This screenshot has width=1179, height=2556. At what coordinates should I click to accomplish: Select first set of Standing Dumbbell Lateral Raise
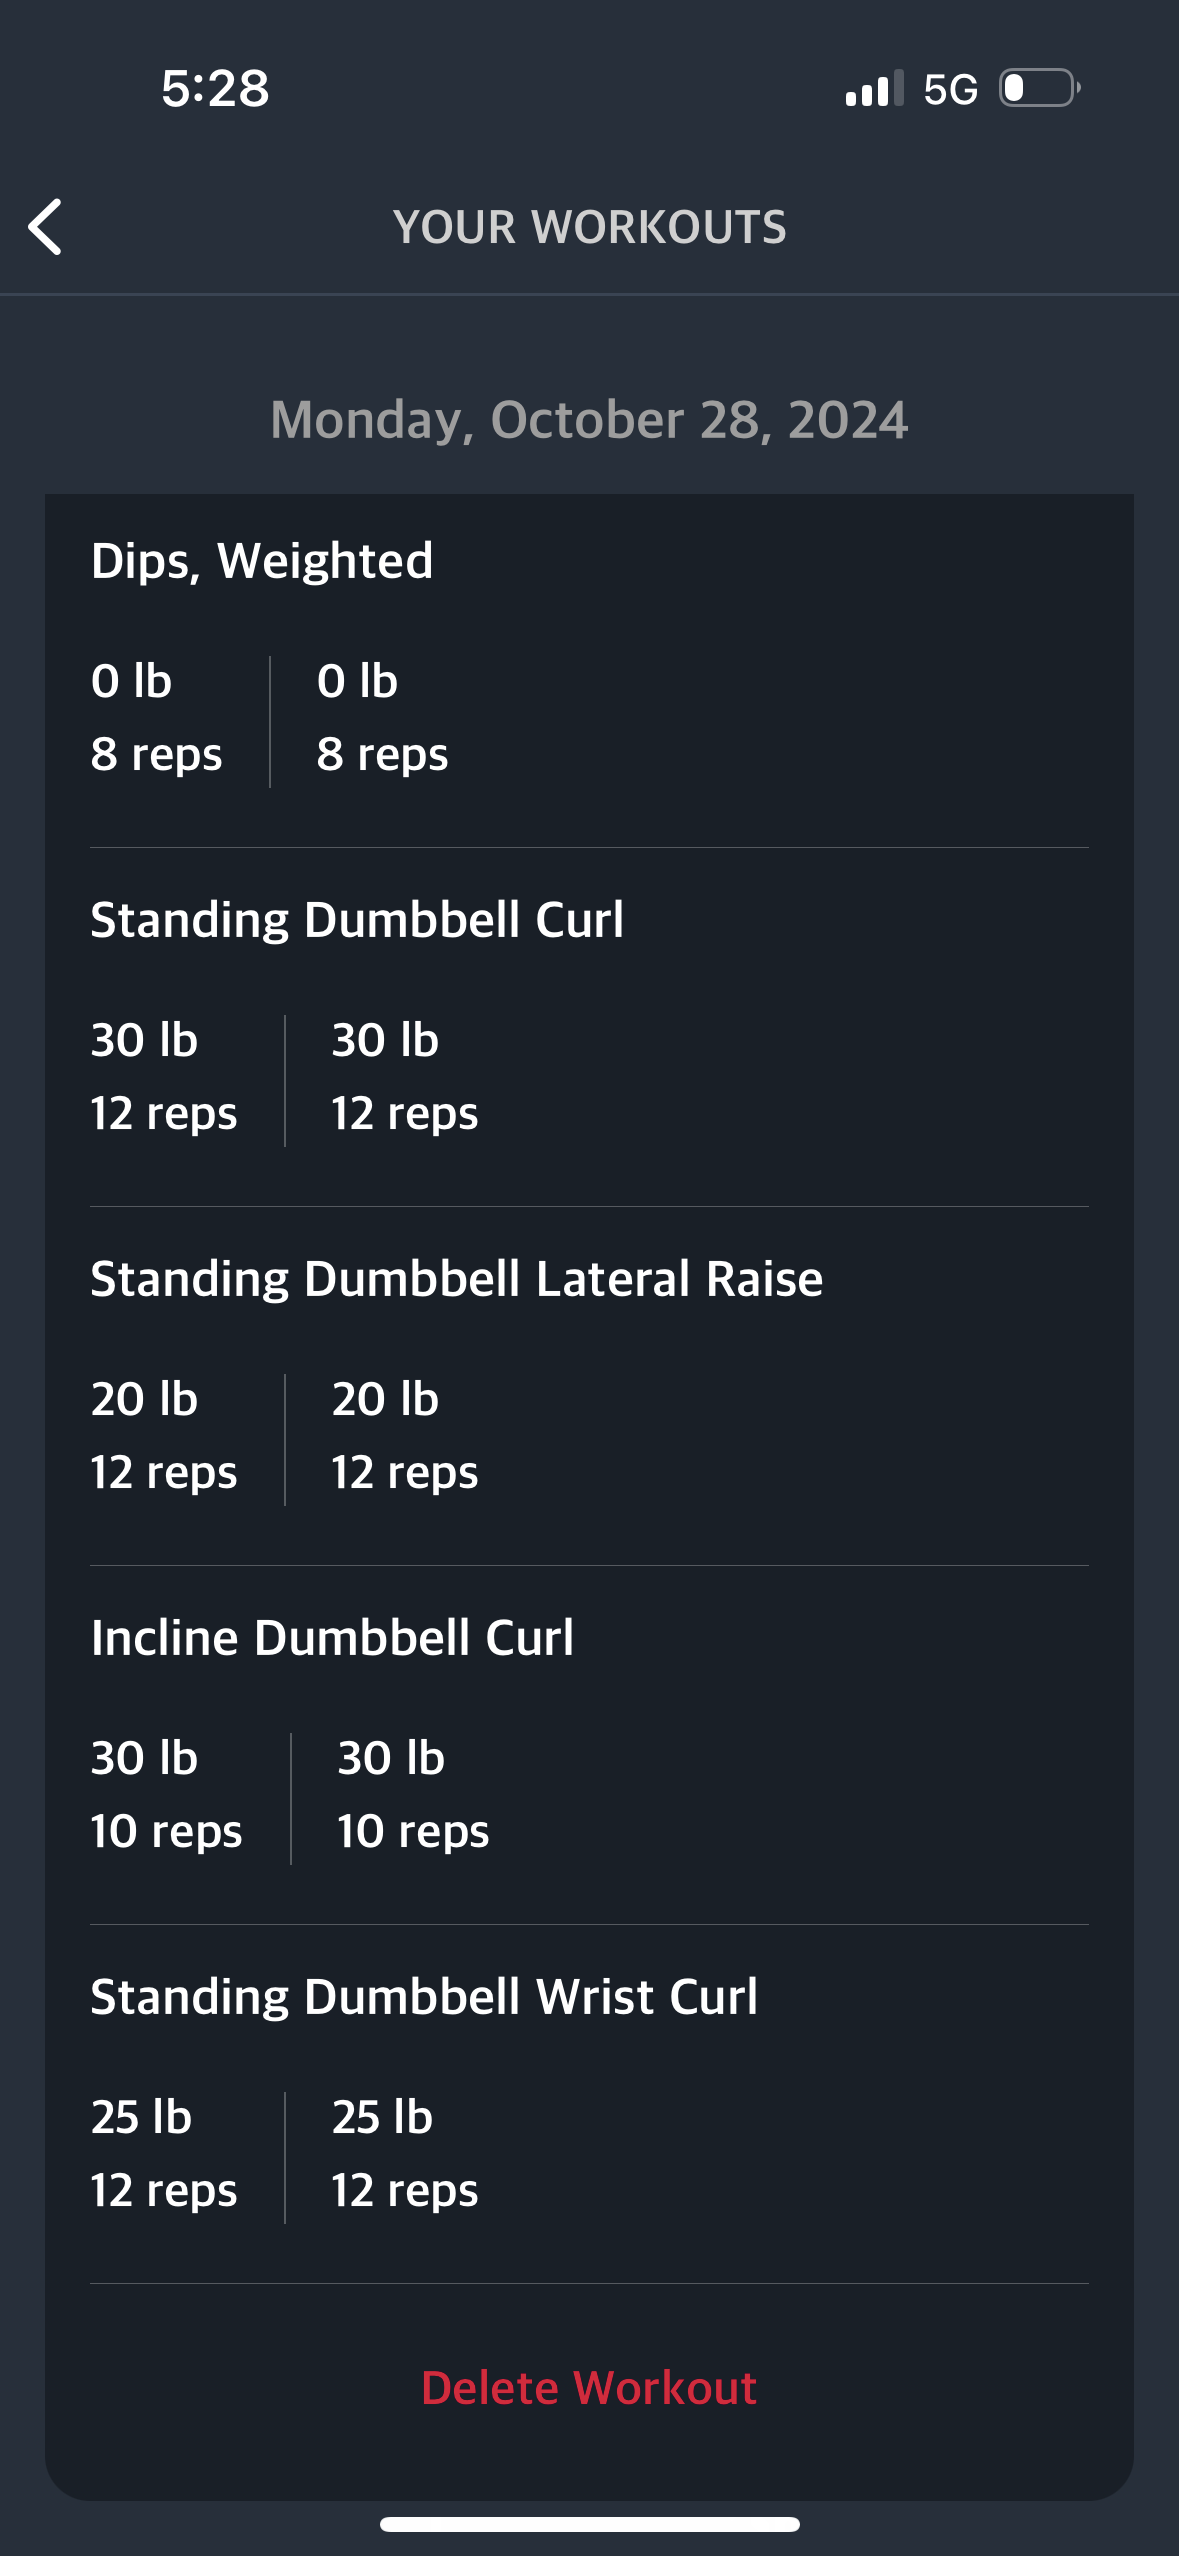pos(164,1436)
